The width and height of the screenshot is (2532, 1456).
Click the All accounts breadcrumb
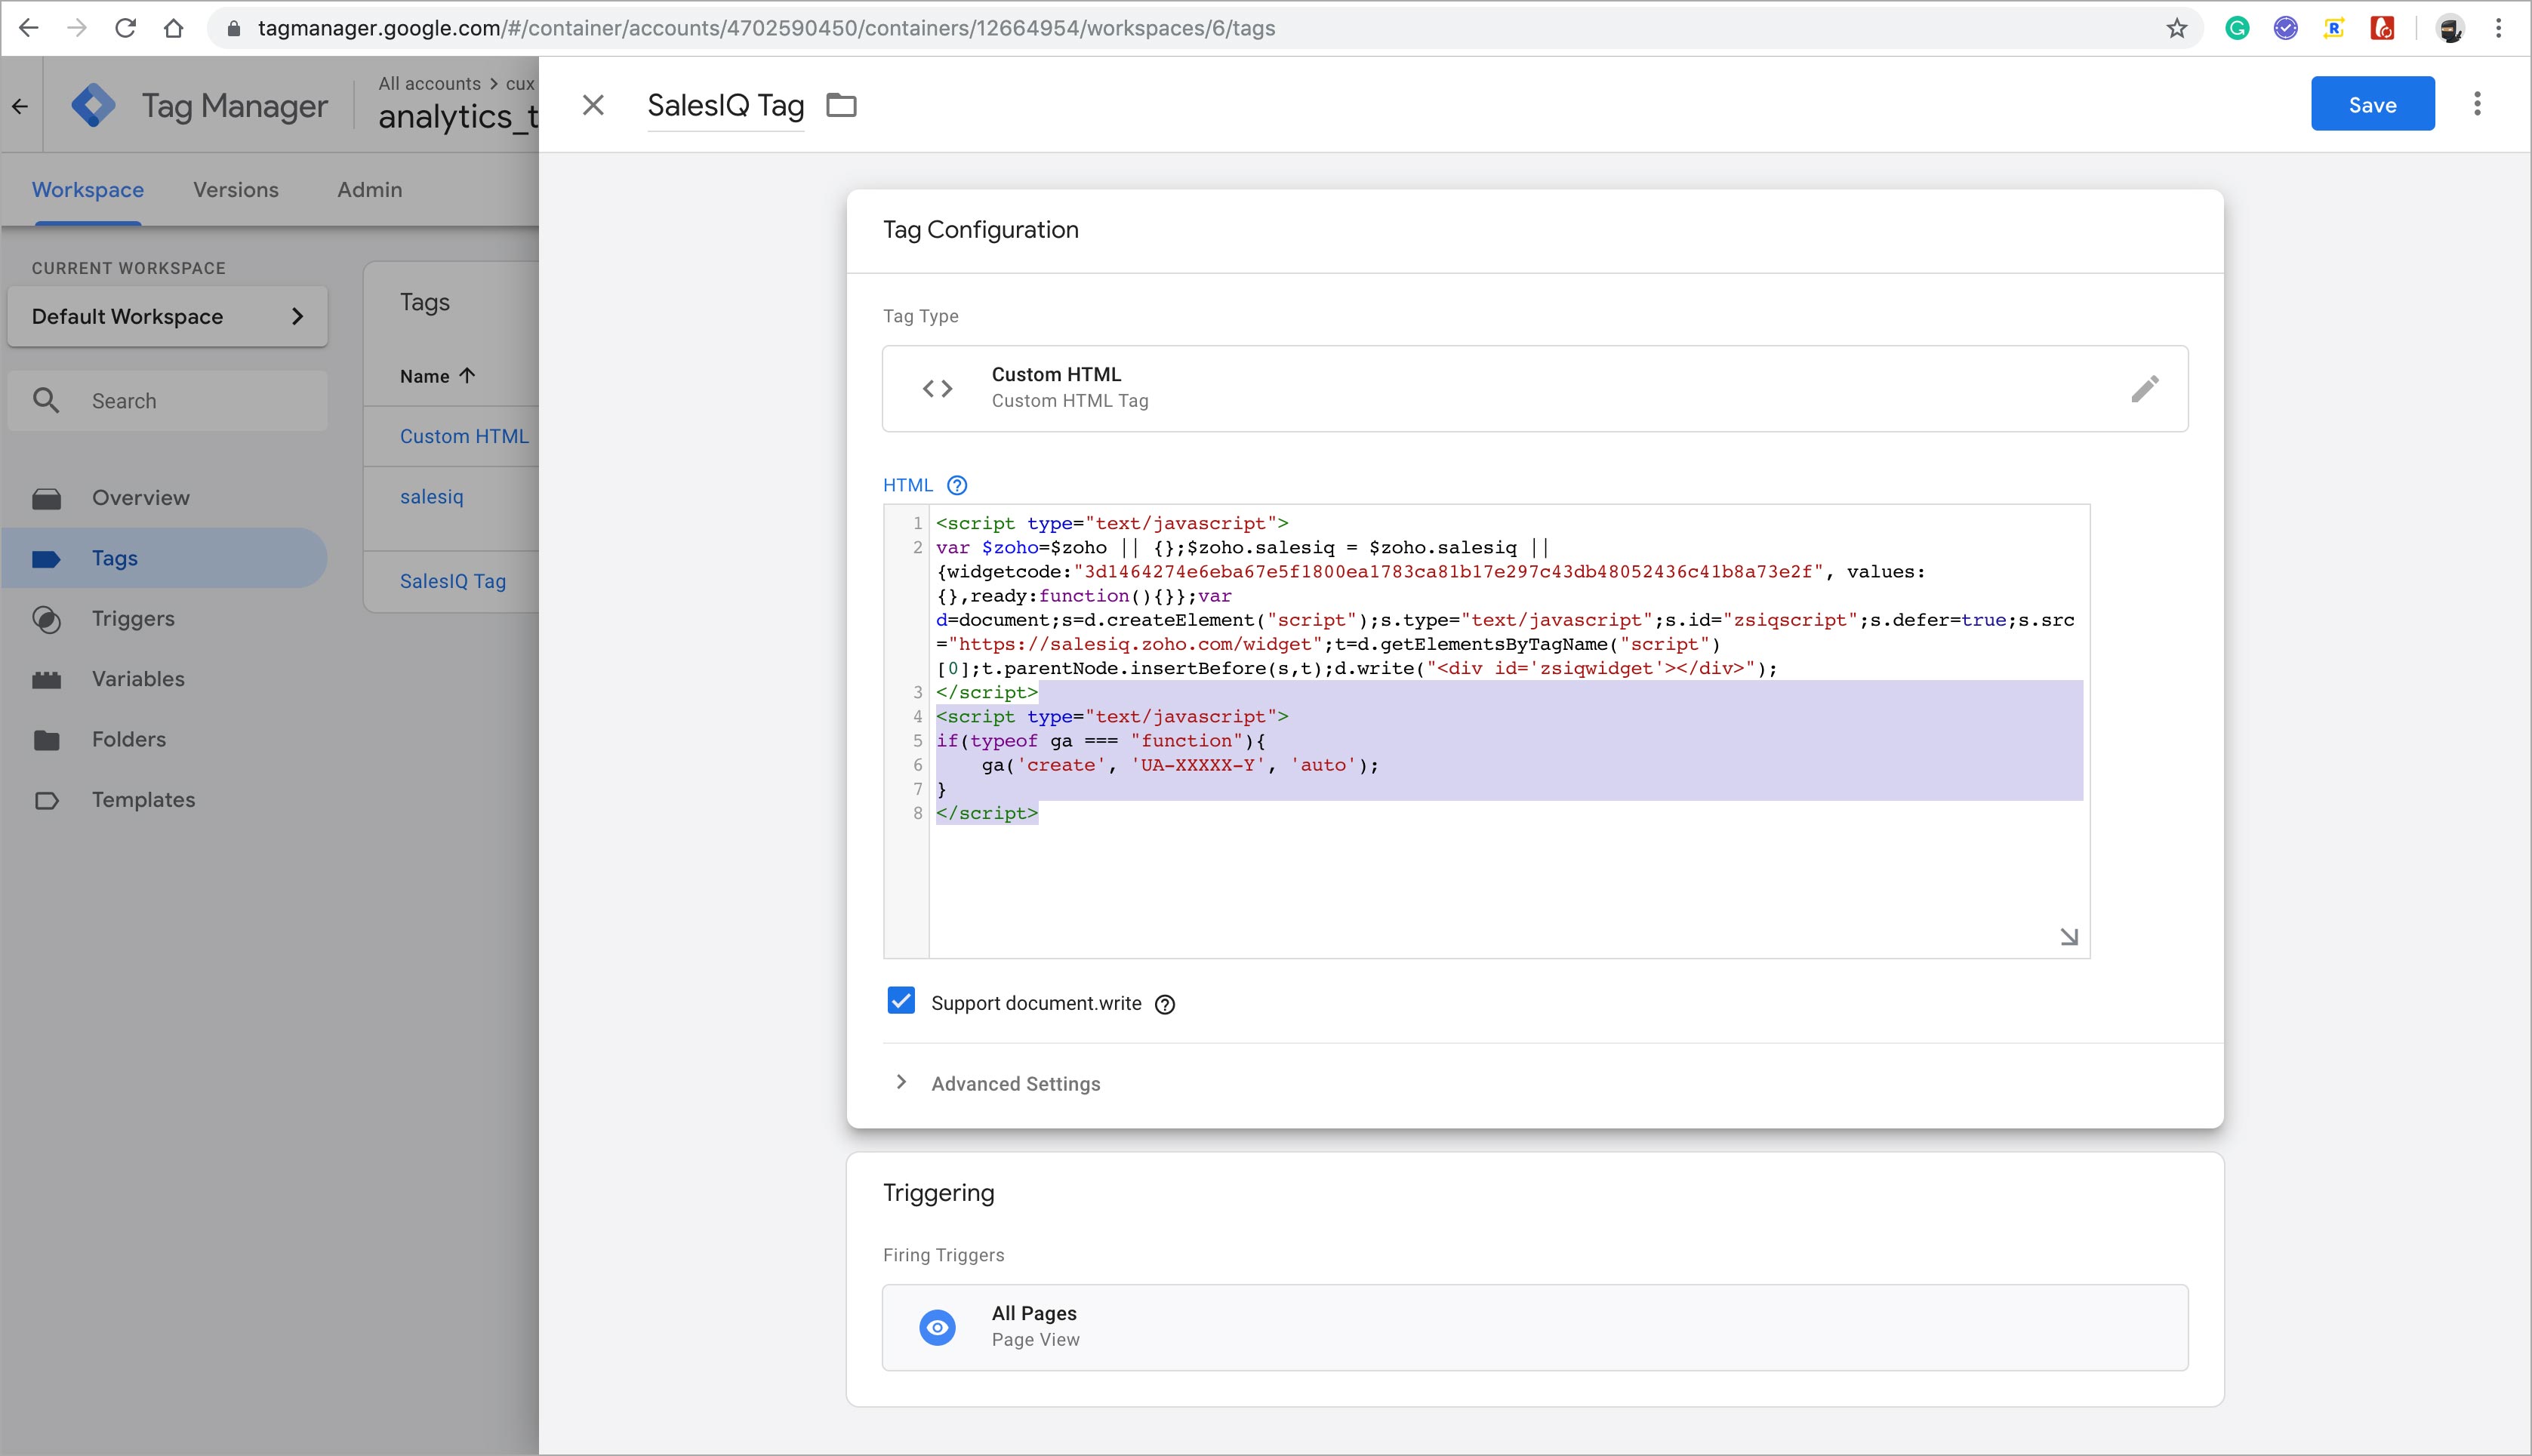coord(429,84)
